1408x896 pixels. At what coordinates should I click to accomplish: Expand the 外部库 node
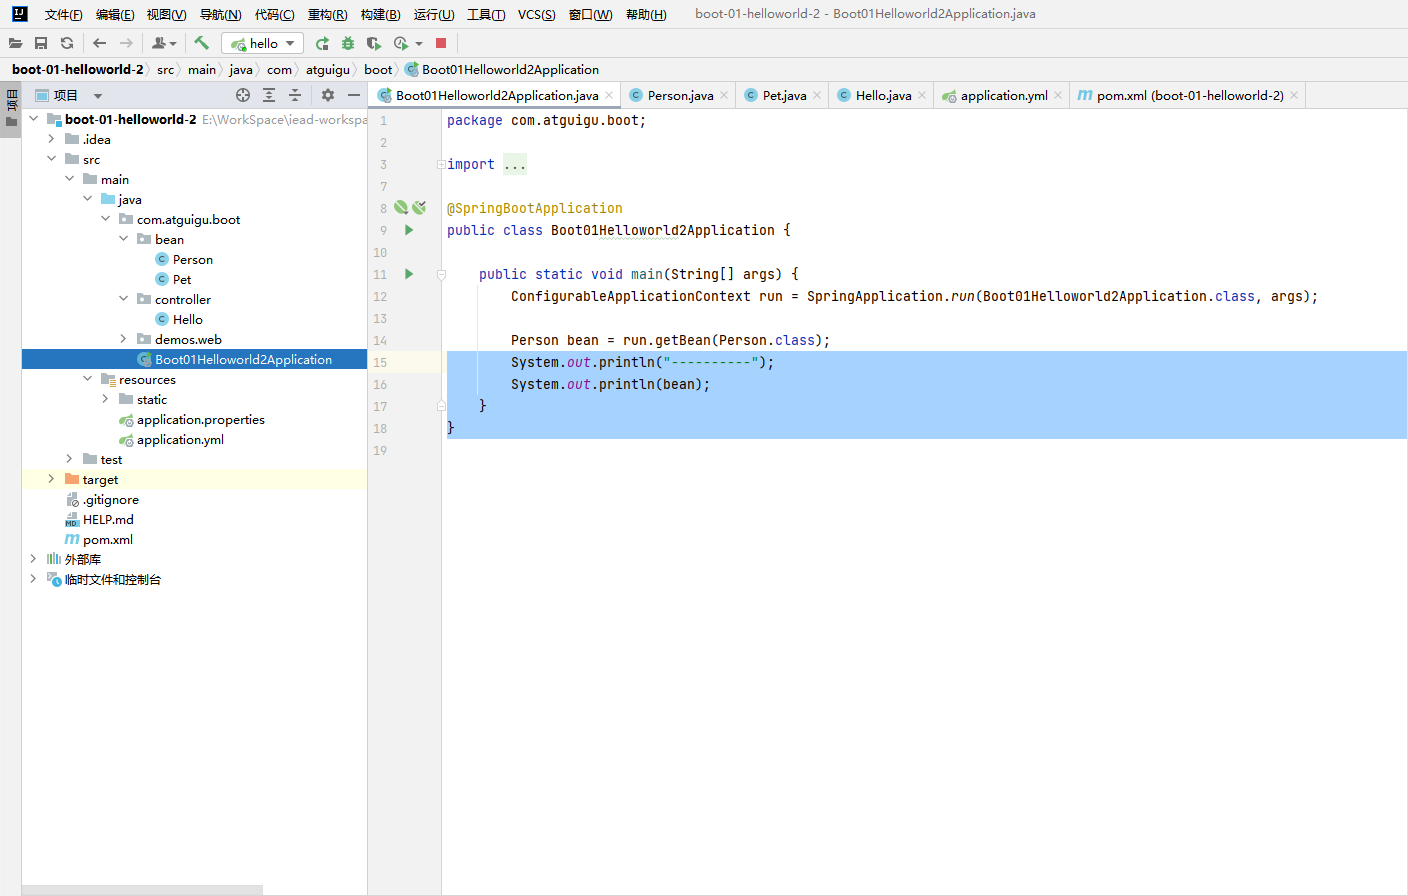[33, 559]
